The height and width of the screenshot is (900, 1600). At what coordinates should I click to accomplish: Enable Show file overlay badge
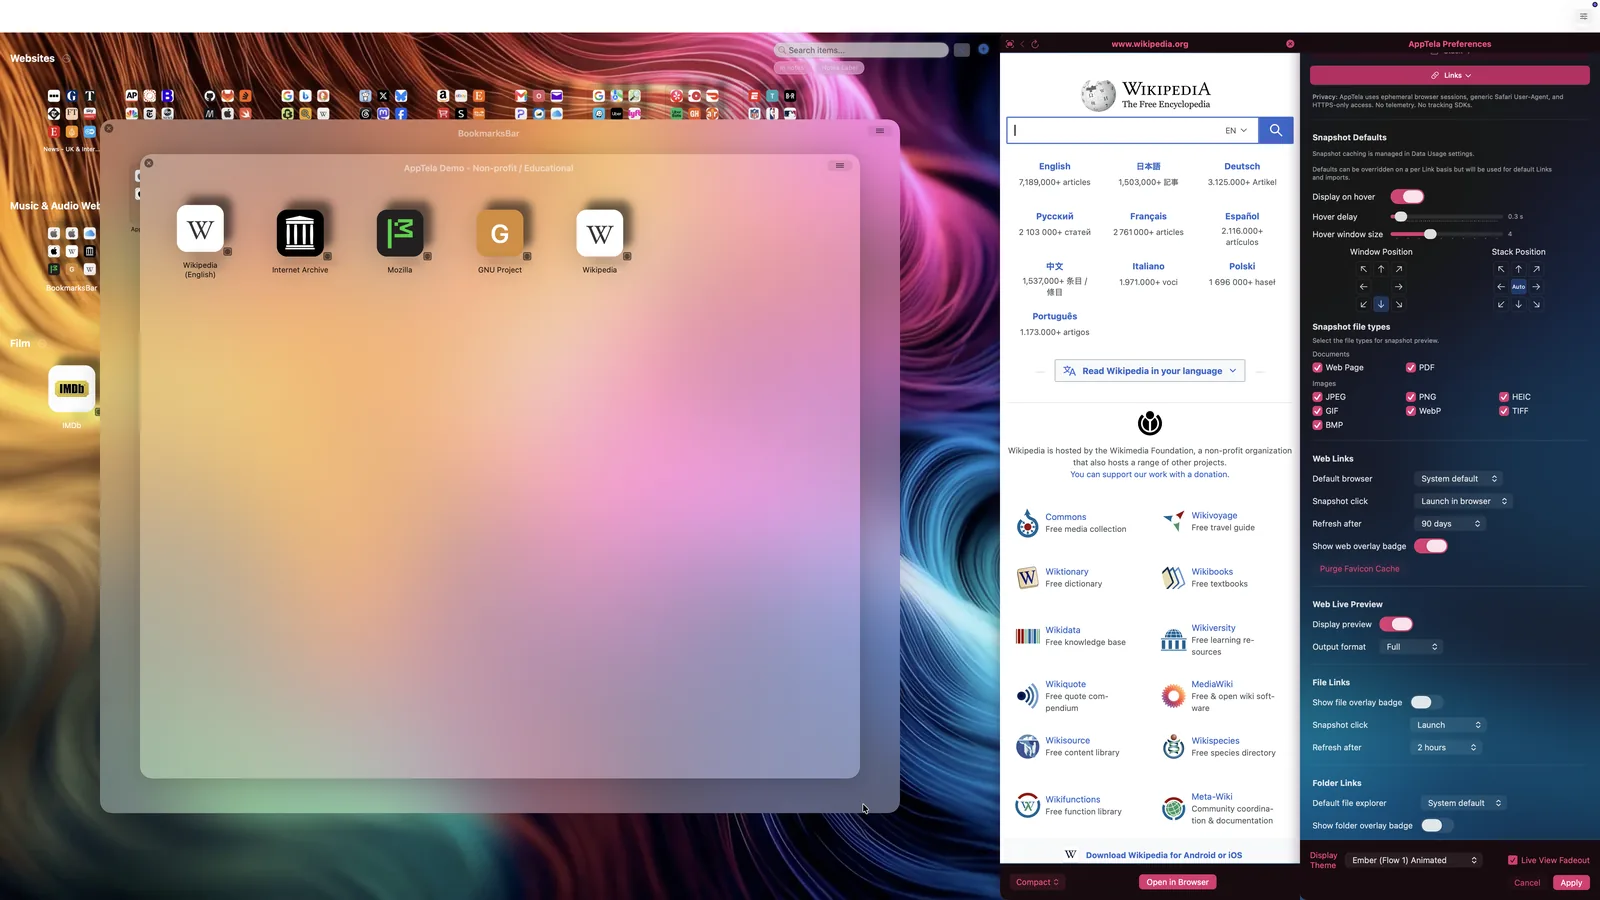(1424, 702)
